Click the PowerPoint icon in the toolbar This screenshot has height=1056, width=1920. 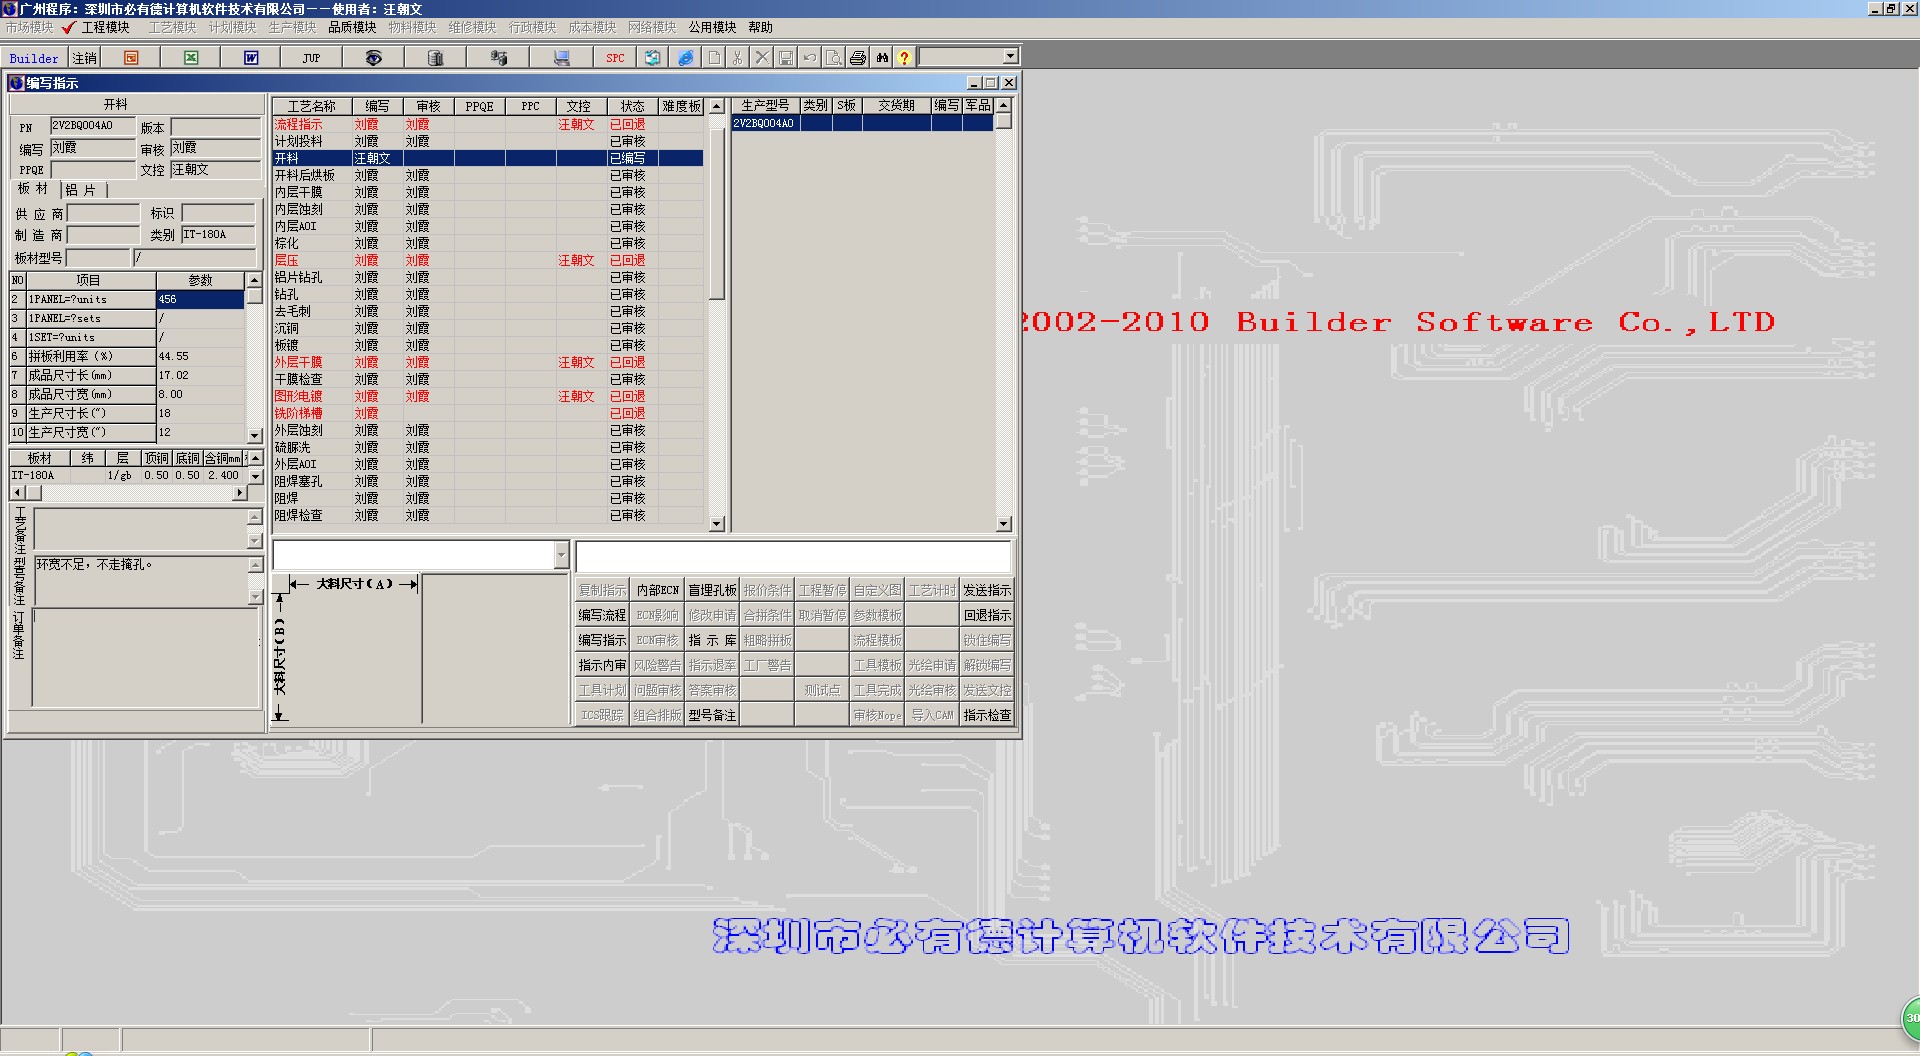pyautogui.click(x=131, y=58)
